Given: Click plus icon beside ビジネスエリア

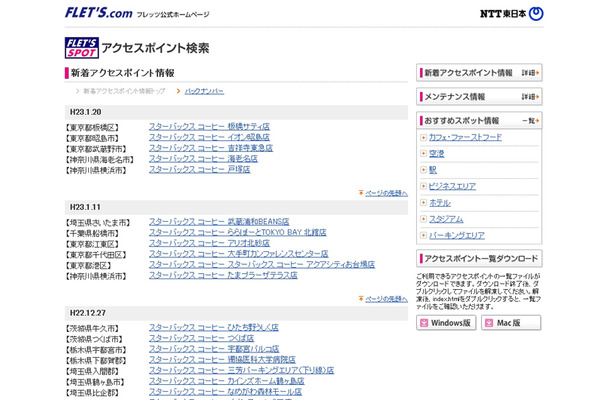Looking at the screenshot, I should coord(423,186).
